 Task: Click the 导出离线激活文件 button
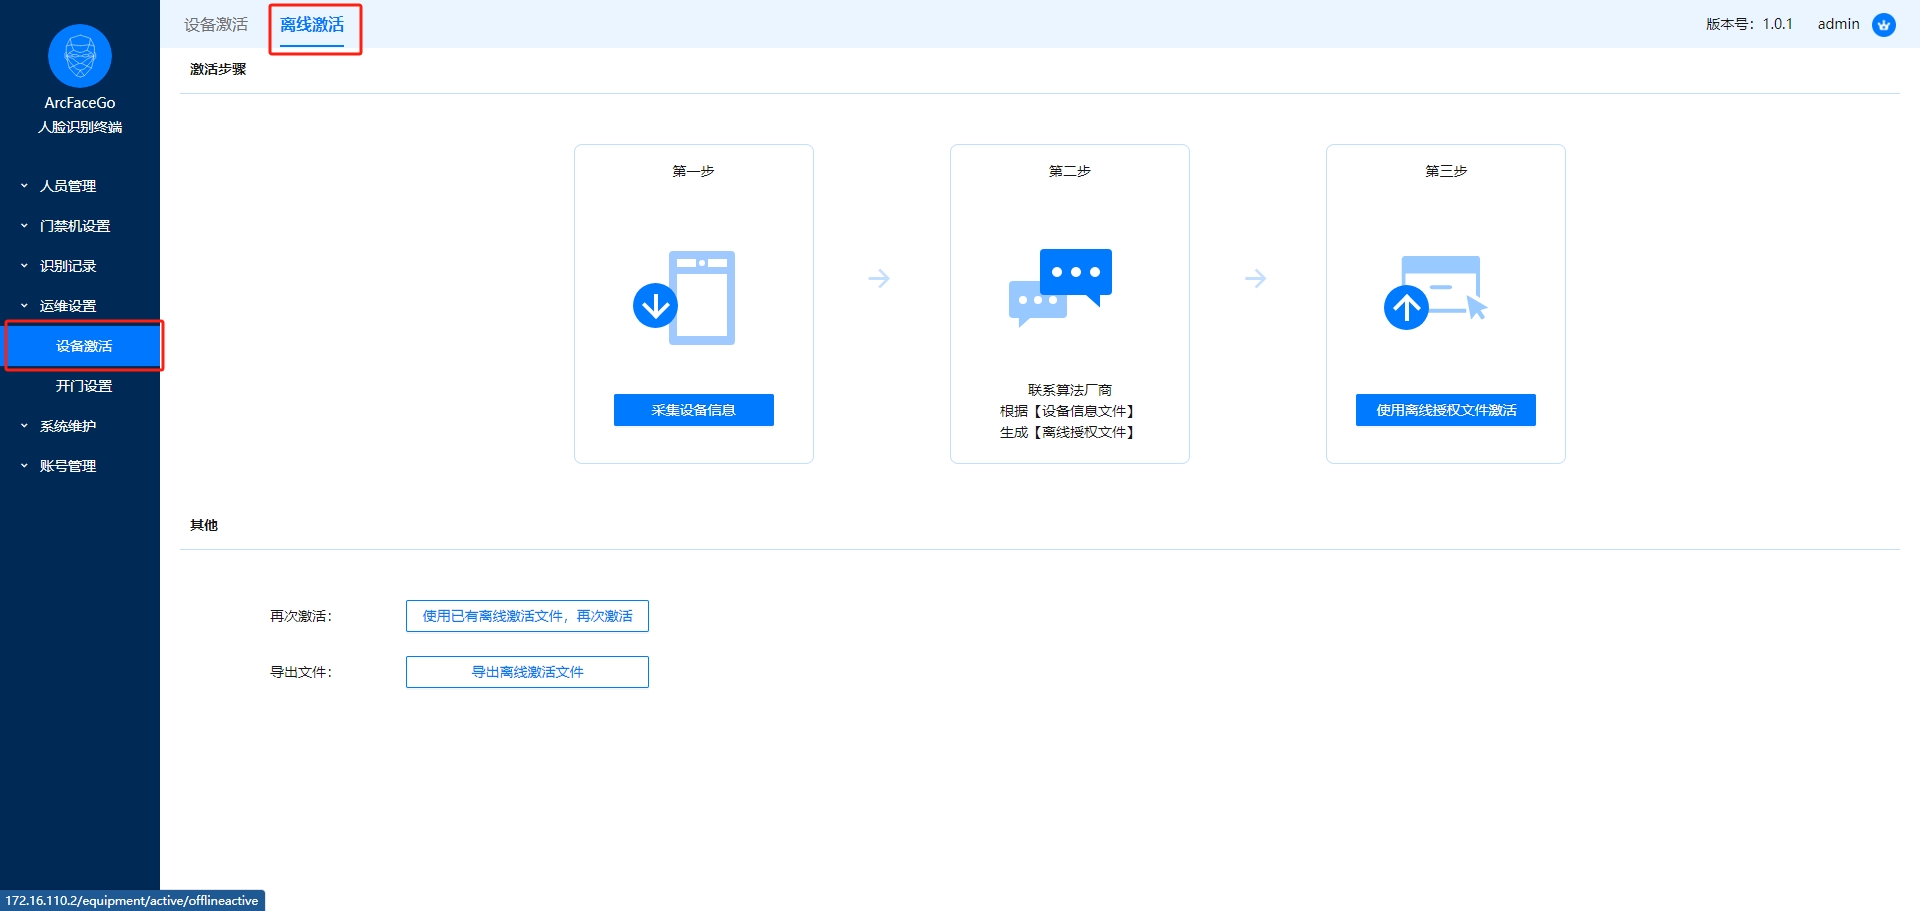tap(527, 672)
